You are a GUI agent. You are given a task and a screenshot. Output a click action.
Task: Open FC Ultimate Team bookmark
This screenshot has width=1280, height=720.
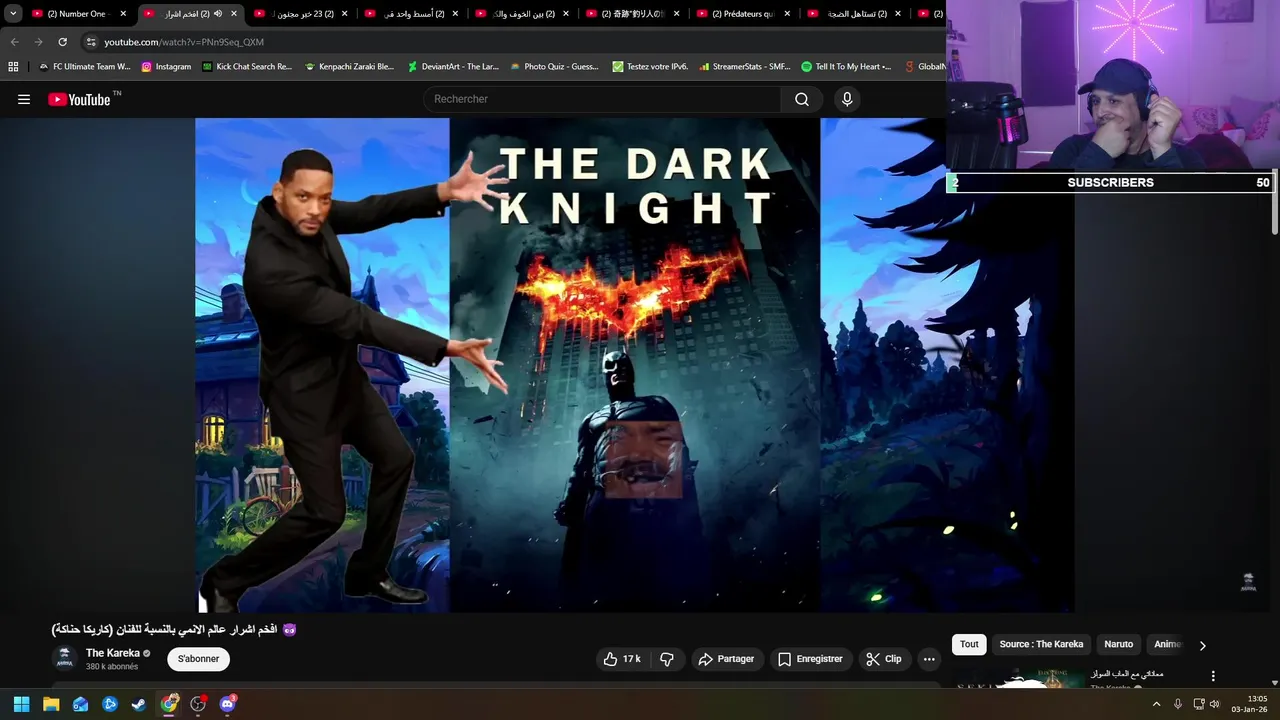pyautogui.click(x=84, y=67)
